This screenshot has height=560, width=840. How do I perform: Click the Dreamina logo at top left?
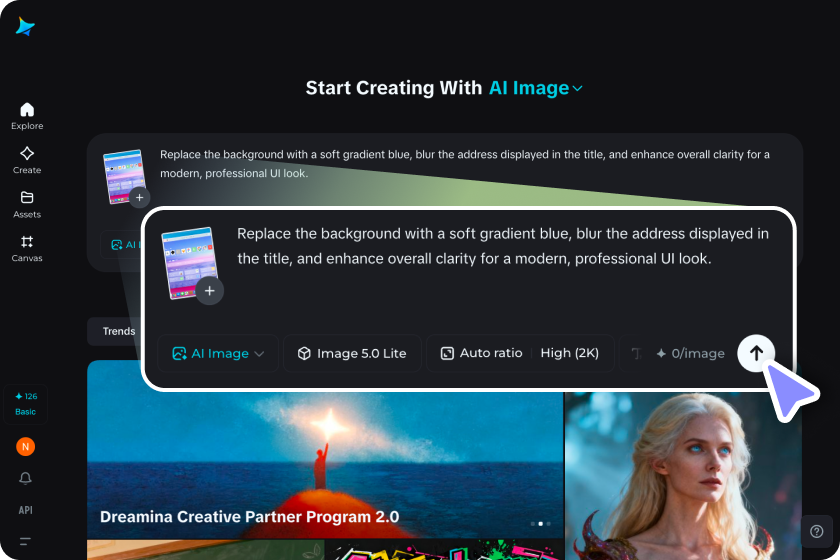[x=25, y=26]
